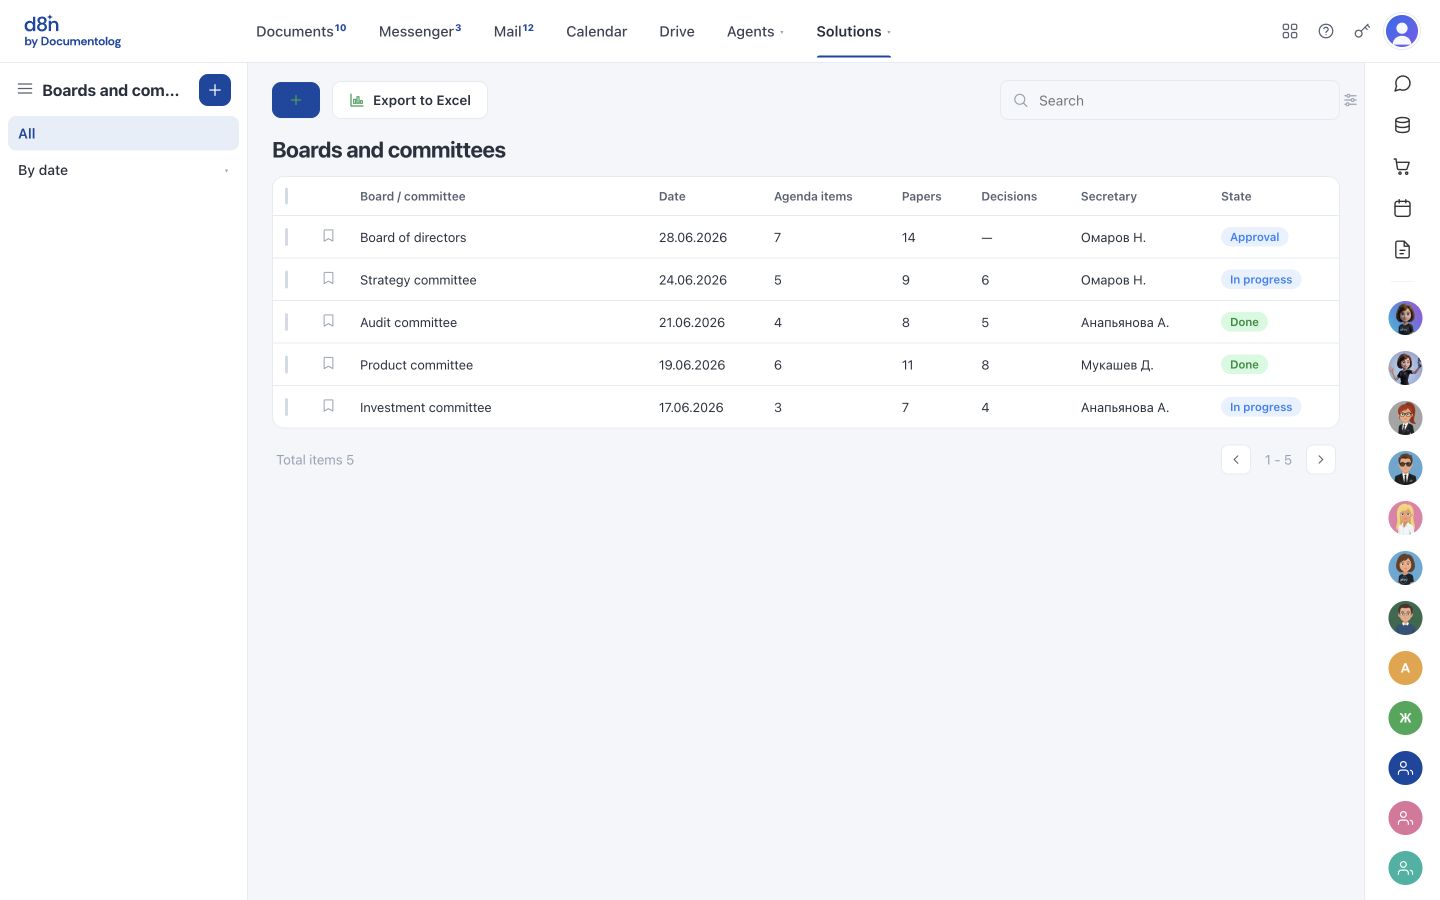Click secretary Мукашев Д.
The width and height of the screenshot is (1440, 900).
pos(1117,365)
